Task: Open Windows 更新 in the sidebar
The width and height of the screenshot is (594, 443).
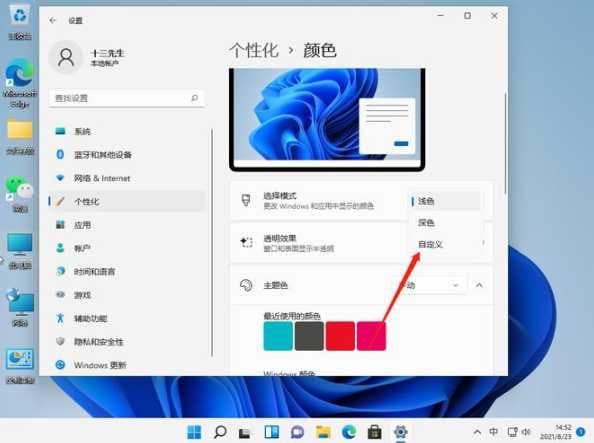Action: coord(127,365)
